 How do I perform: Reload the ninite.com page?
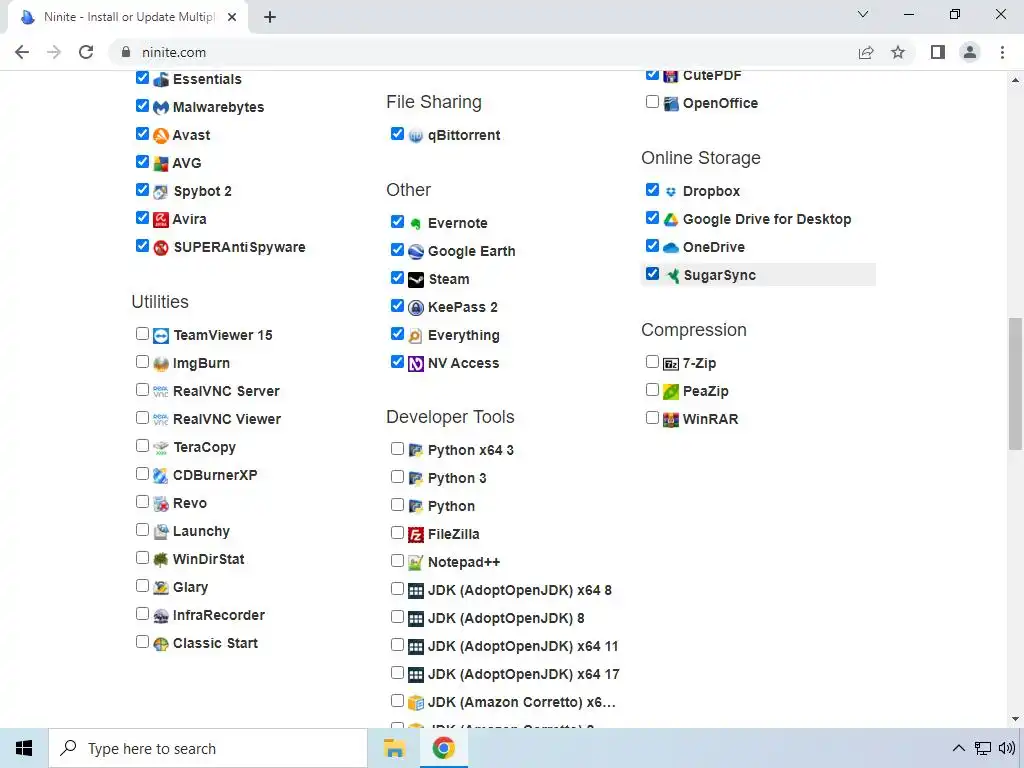86,52
